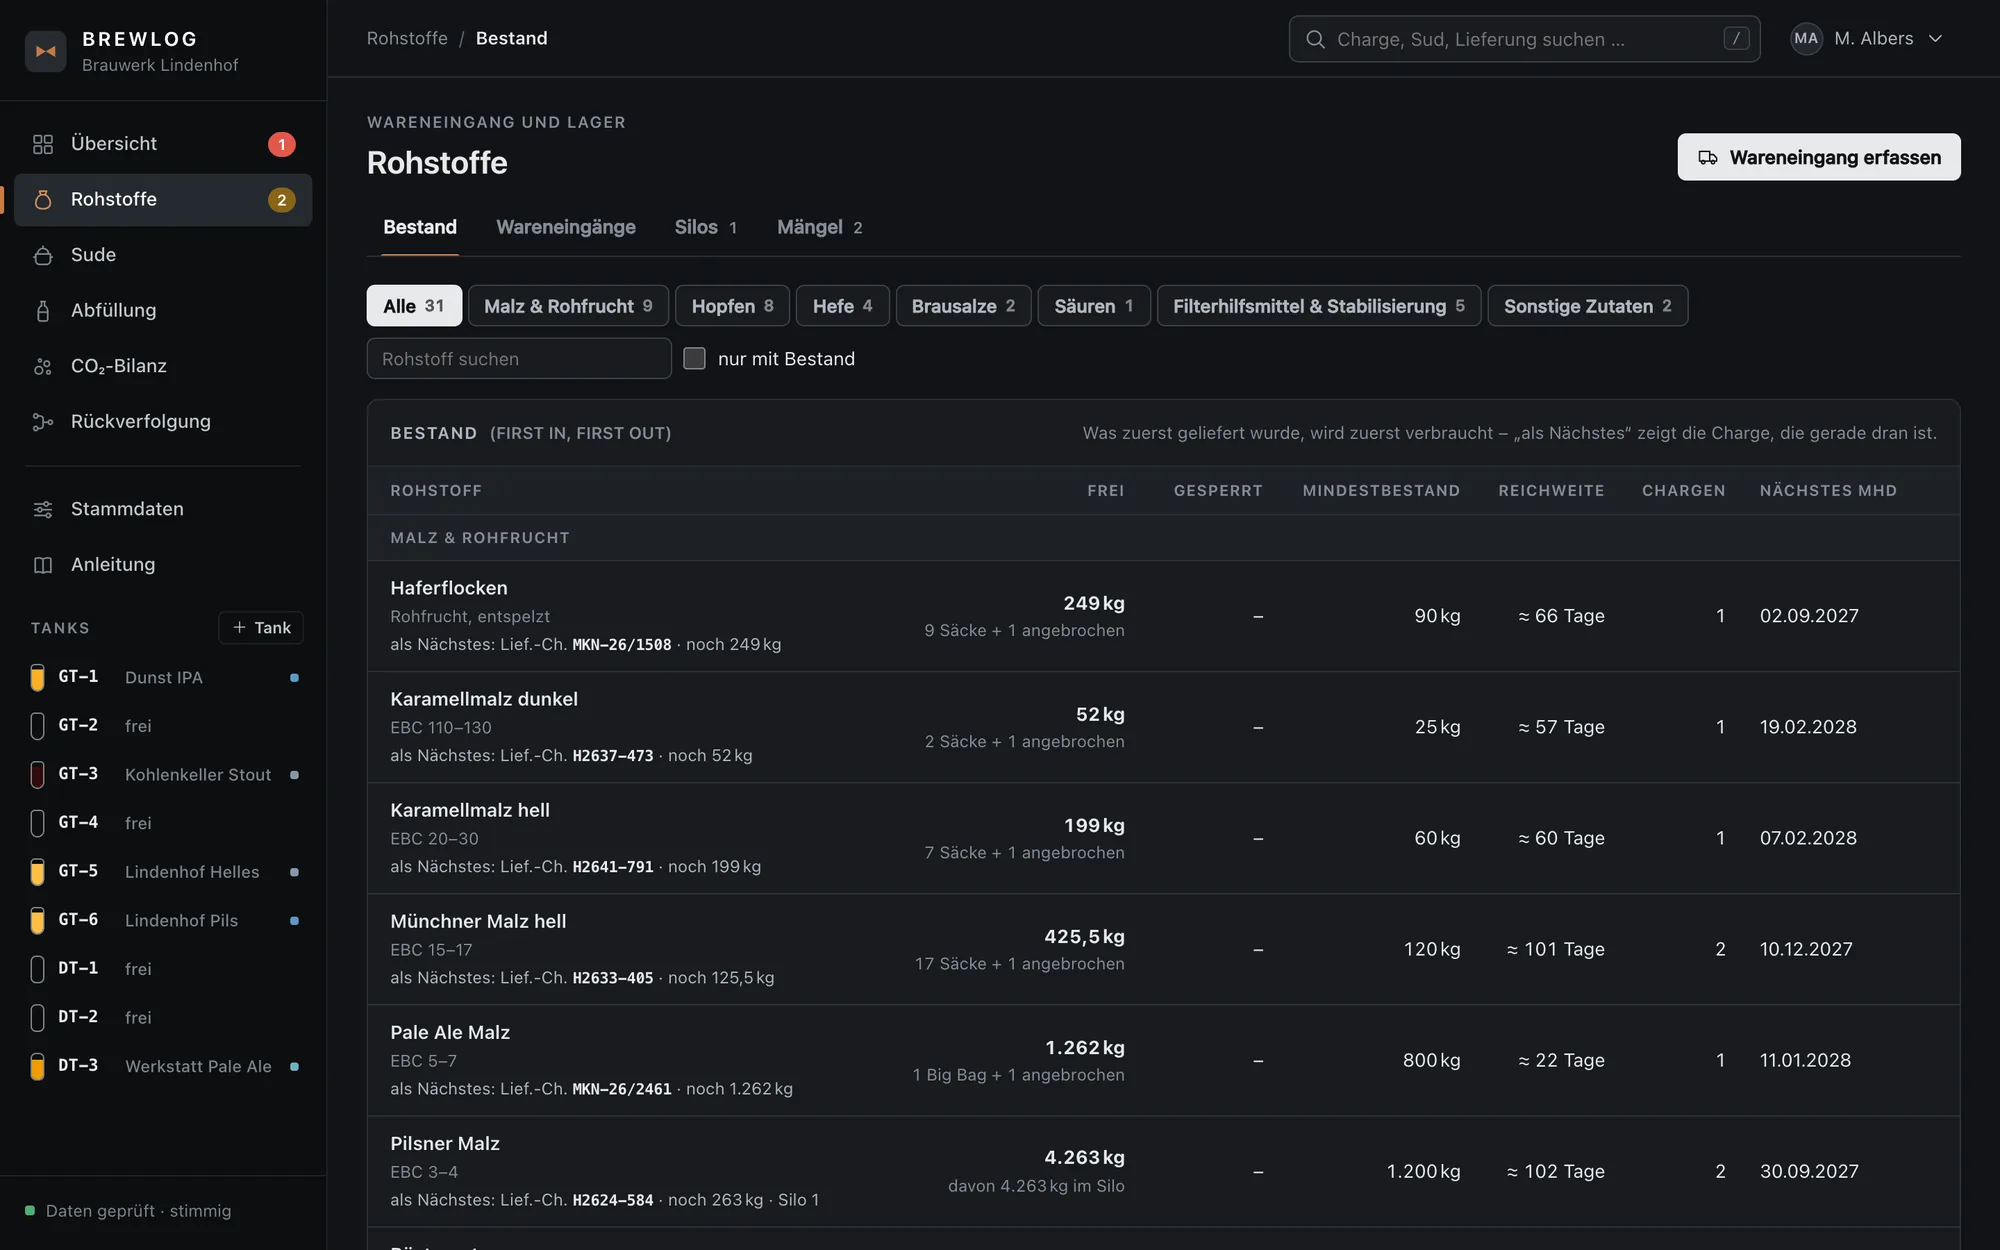The image size is (2000, 1250).
Task: Click the Rohstoffe breadcrumb link
Action: tap(407, 38)
